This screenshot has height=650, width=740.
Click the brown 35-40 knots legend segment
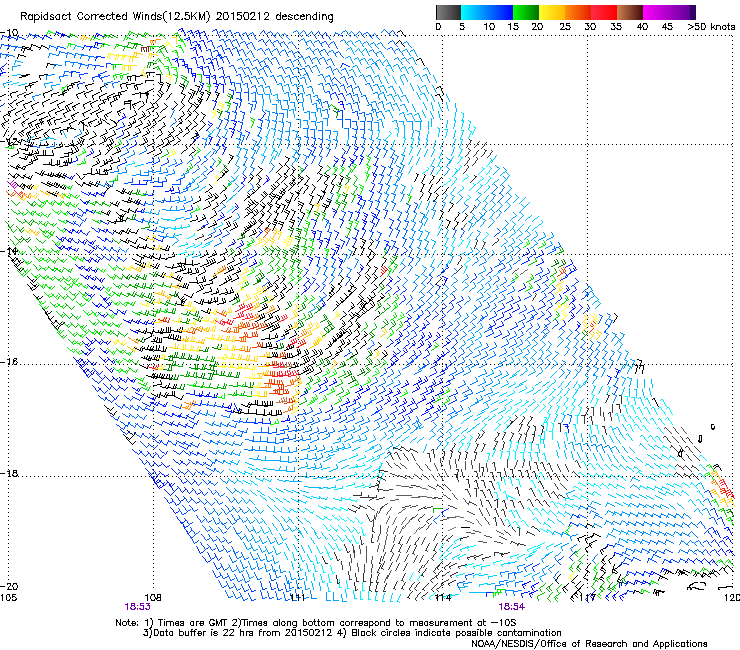630,12
